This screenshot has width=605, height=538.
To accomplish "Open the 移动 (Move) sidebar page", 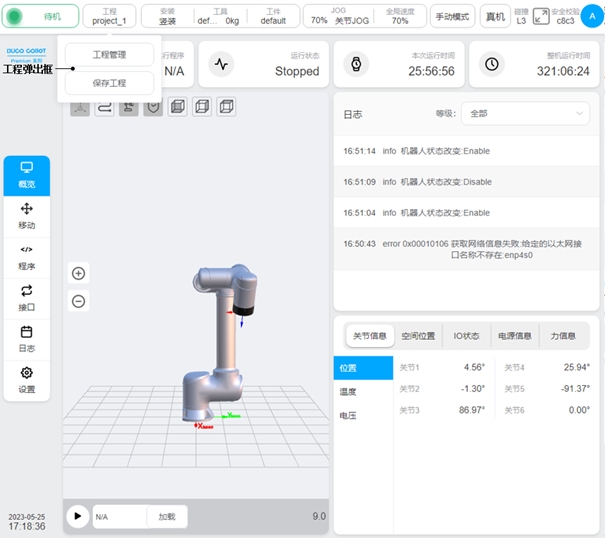I will pos(27,216).
